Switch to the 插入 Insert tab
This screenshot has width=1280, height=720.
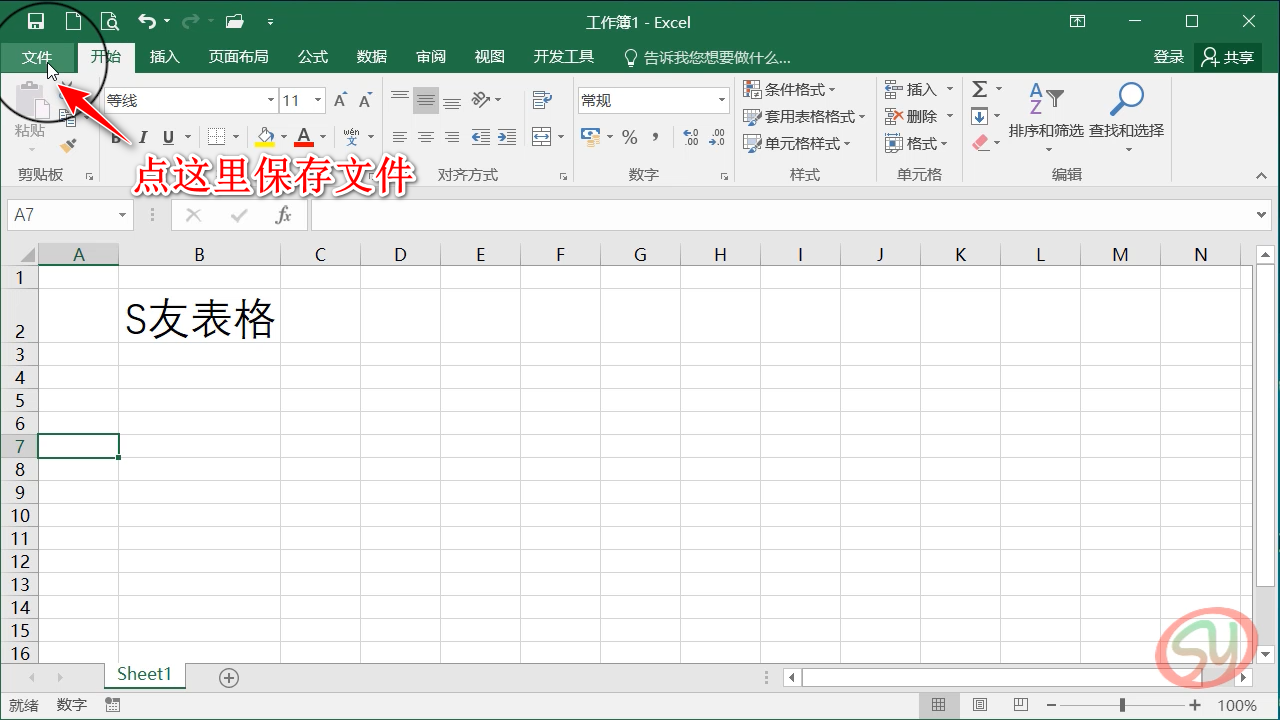click(x=164, y=57)
